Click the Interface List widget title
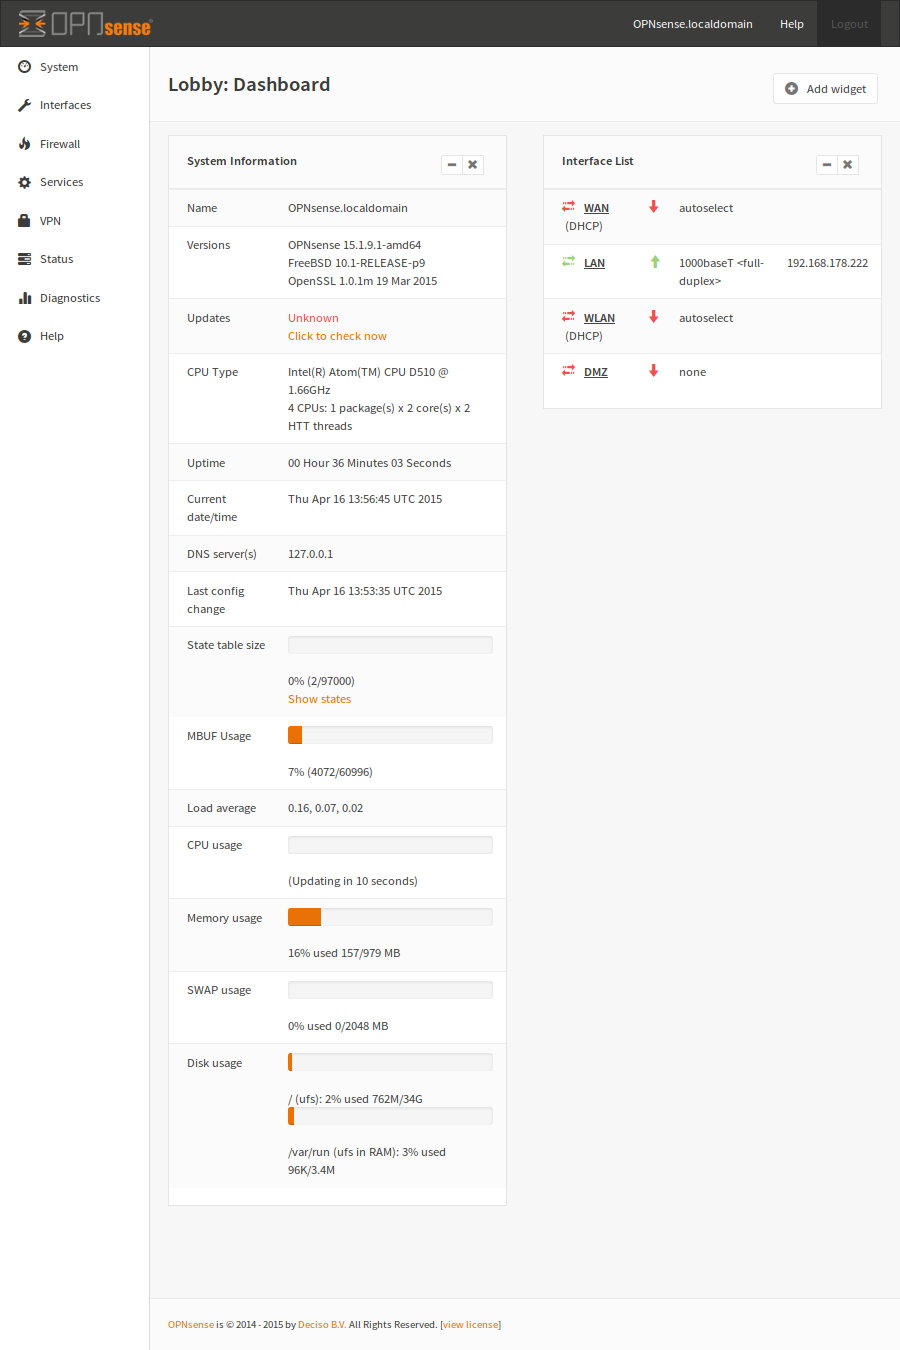Viewport: 900px width, 1350px height. [598, 161]
